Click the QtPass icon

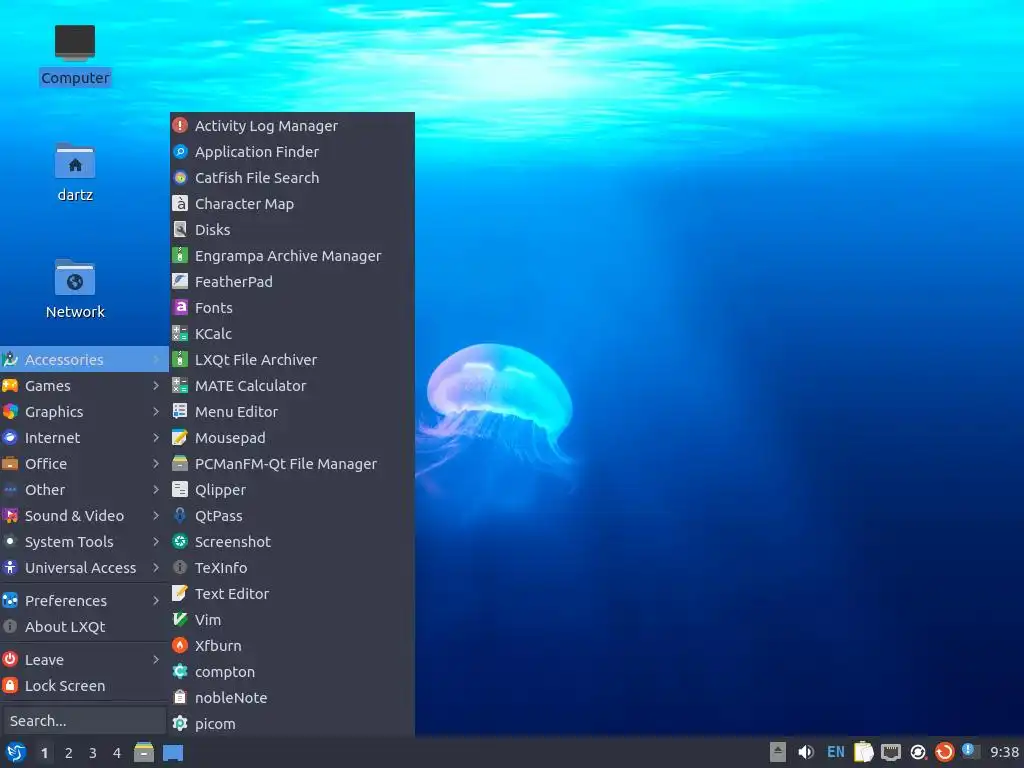pos(180,515)
